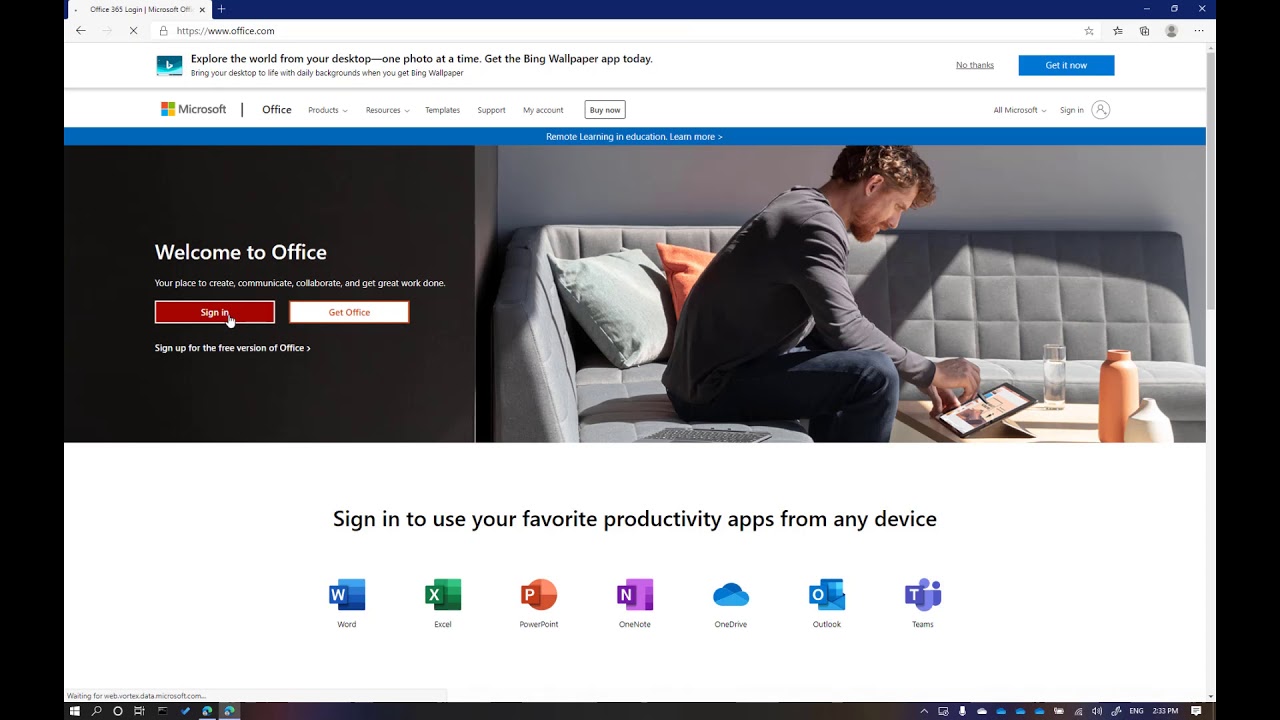The image size is (1280, 720).
Task: Click the man on sofa hero image
Action: coord(840,294)
